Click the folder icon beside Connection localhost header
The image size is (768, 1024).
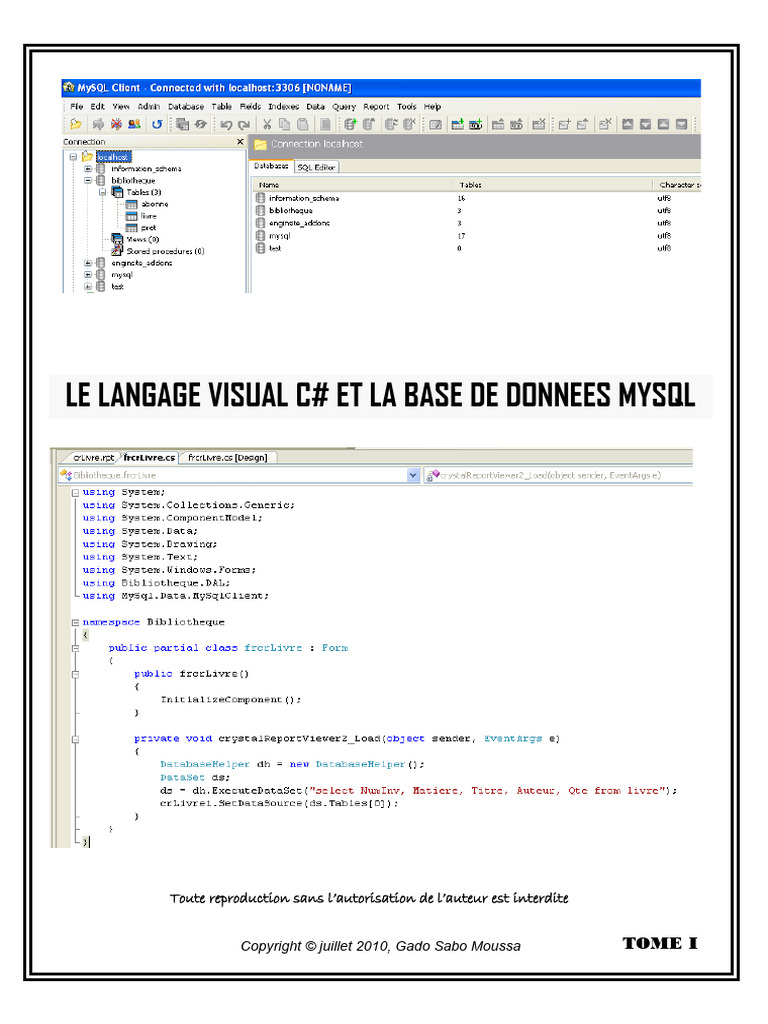(x=261, y=144)
